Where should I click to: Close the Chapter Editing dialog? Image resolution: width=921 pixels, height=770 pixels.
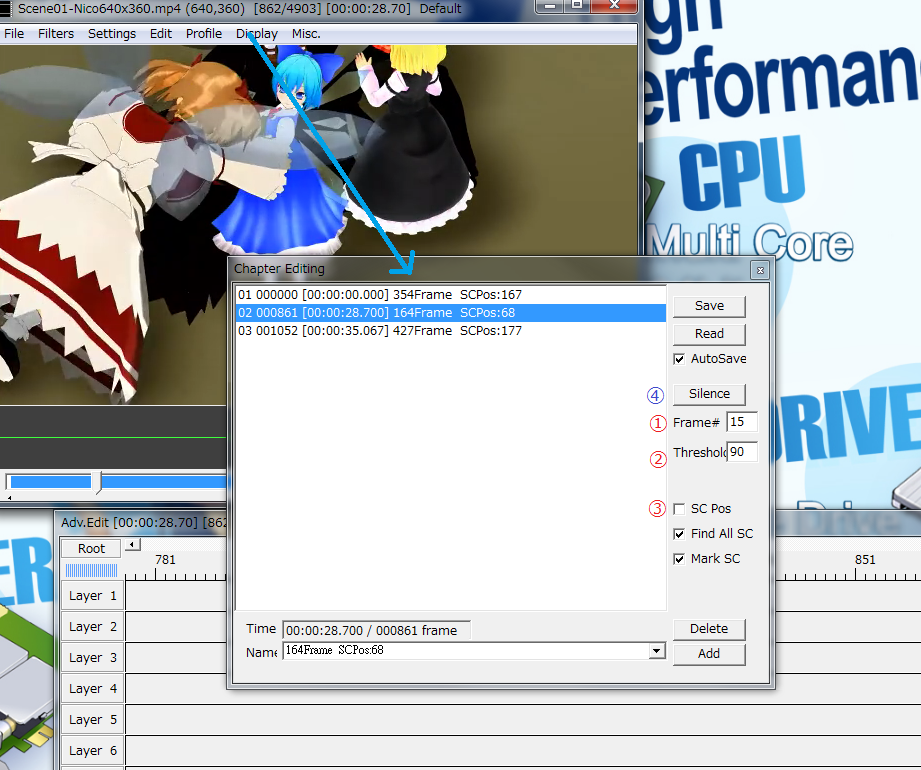760,270
